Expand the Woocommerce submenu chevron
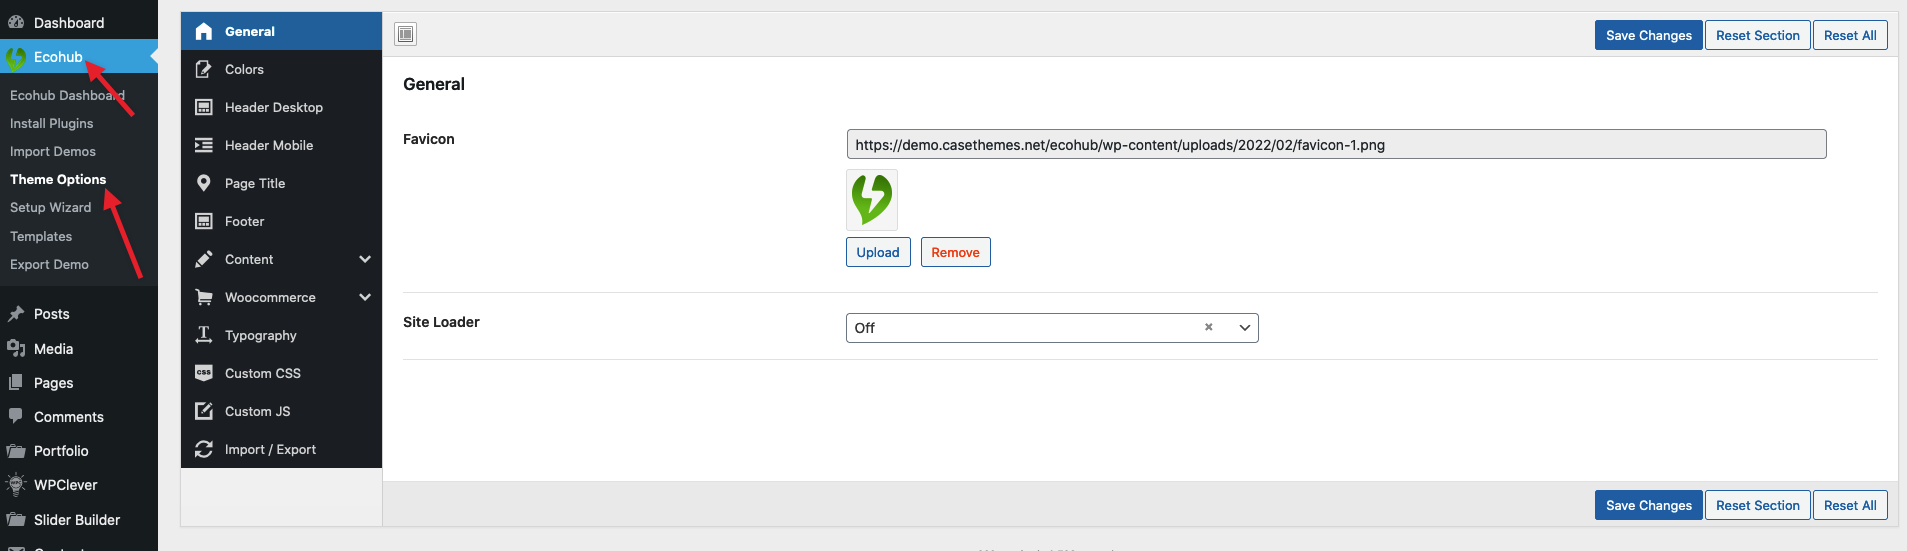Screen dimensions: 1907x551 365,297
